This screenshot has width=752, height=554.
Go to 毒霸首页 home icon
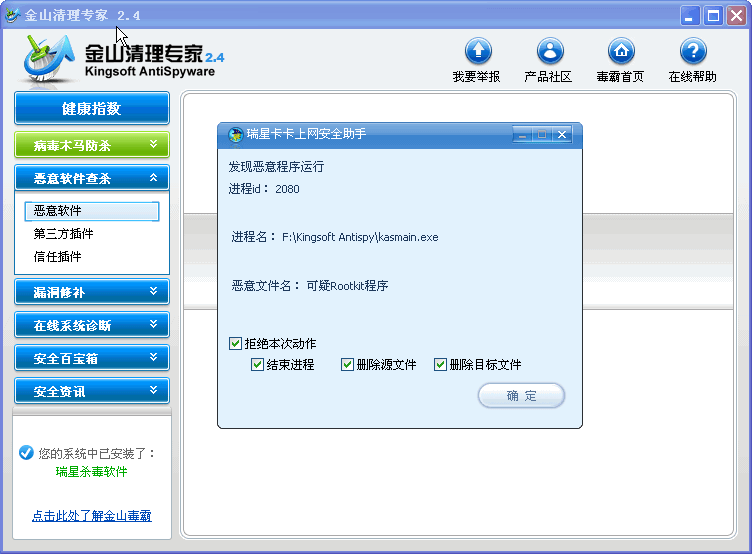621,51
